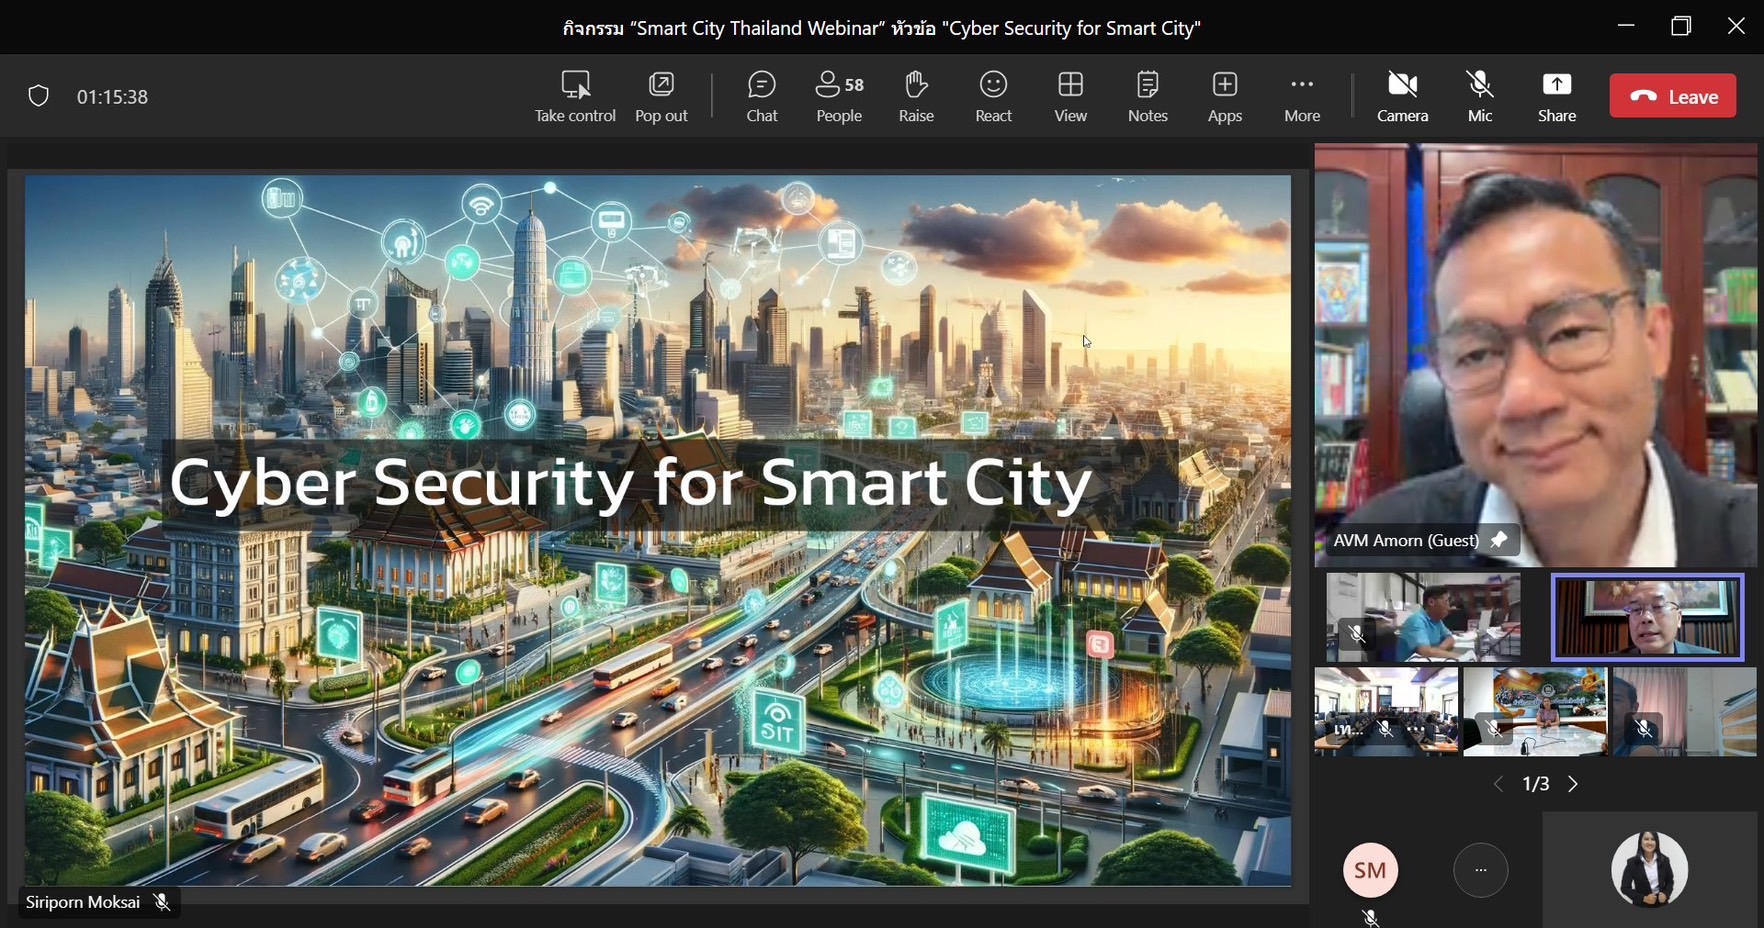Open meeting Notes
This screenshot has height=928, width=1764.
tap(1148, 97)
